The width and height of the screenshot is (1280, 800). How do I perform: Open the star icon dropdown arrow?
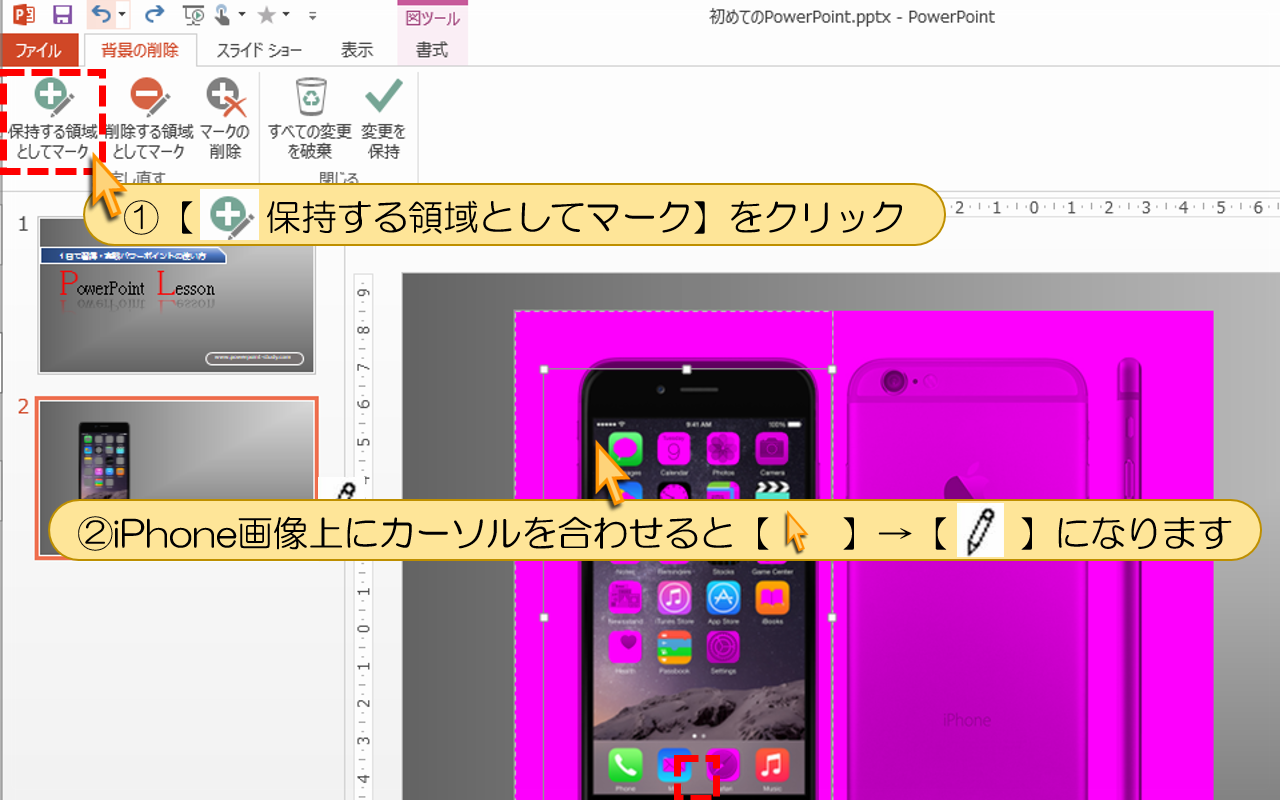[286, 15]
